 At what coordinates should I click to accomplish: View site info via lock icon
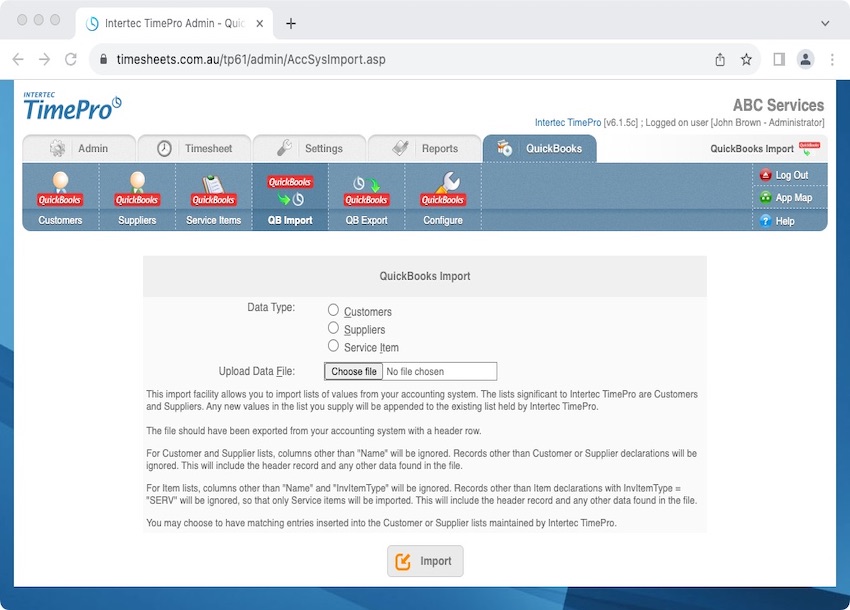103,59
